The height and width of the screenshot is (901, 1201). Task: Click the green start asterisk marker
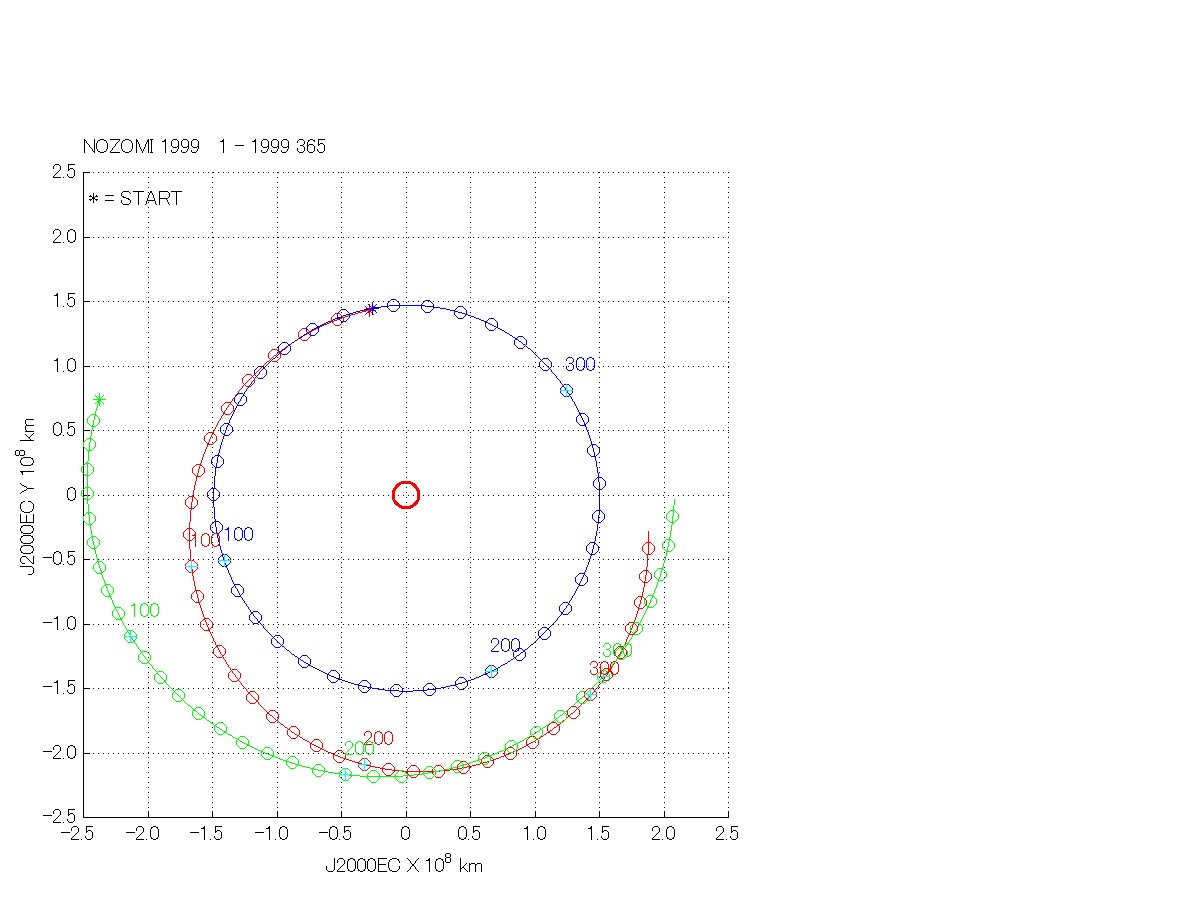click(98, 400)
